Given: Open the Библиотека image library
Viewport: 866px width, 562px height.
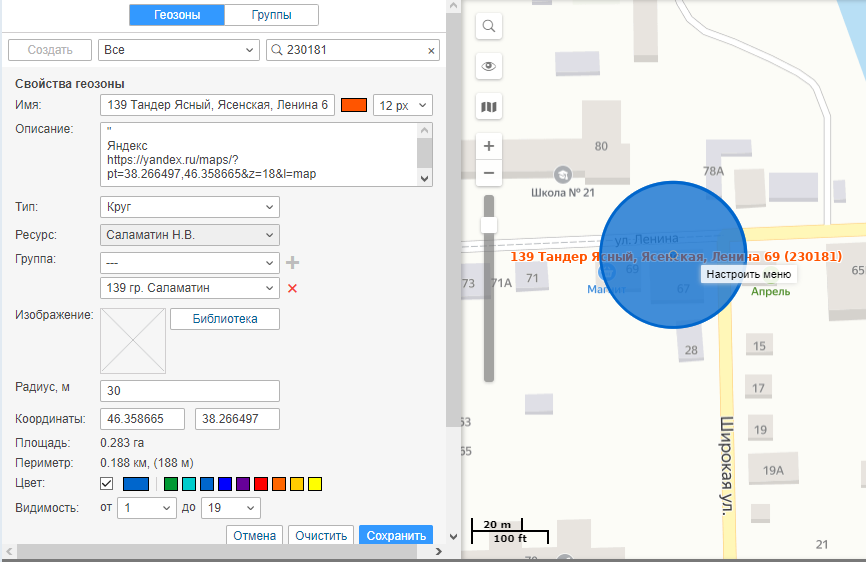Looking at the screenshot, I should [x=225, y=319].
